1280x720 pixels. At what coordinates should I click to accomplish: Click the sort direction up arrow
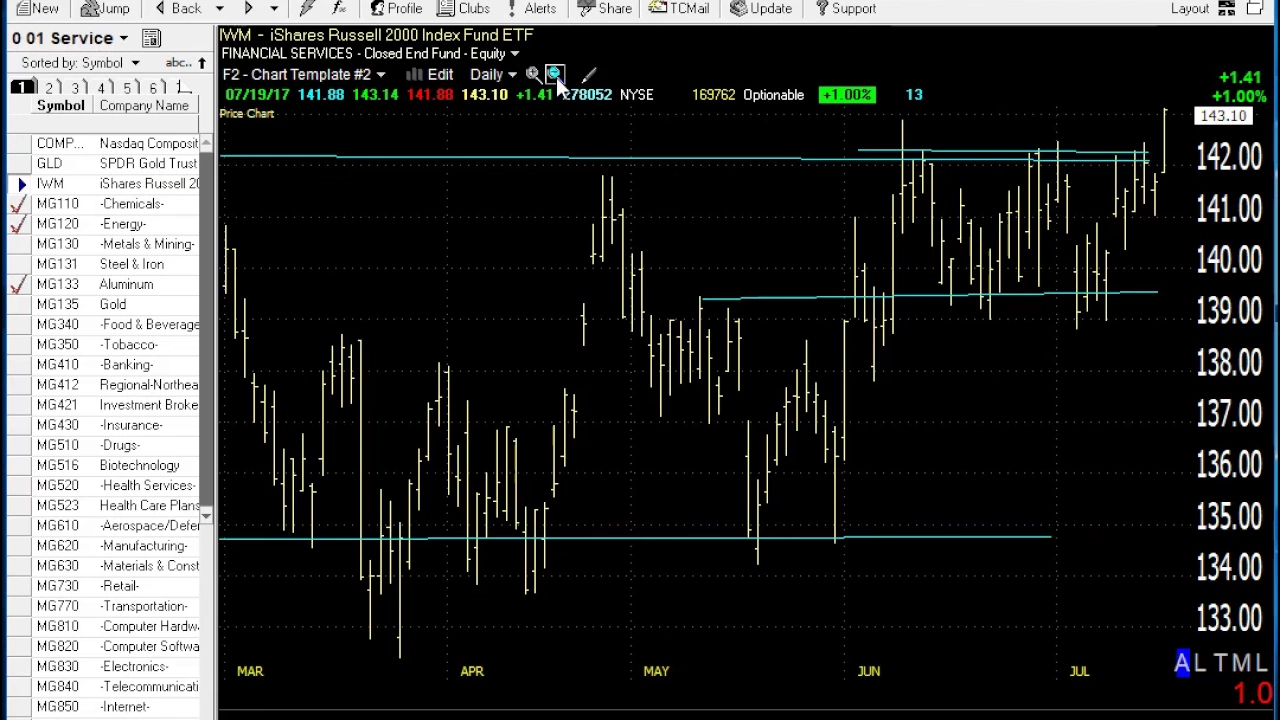point(201,63)
